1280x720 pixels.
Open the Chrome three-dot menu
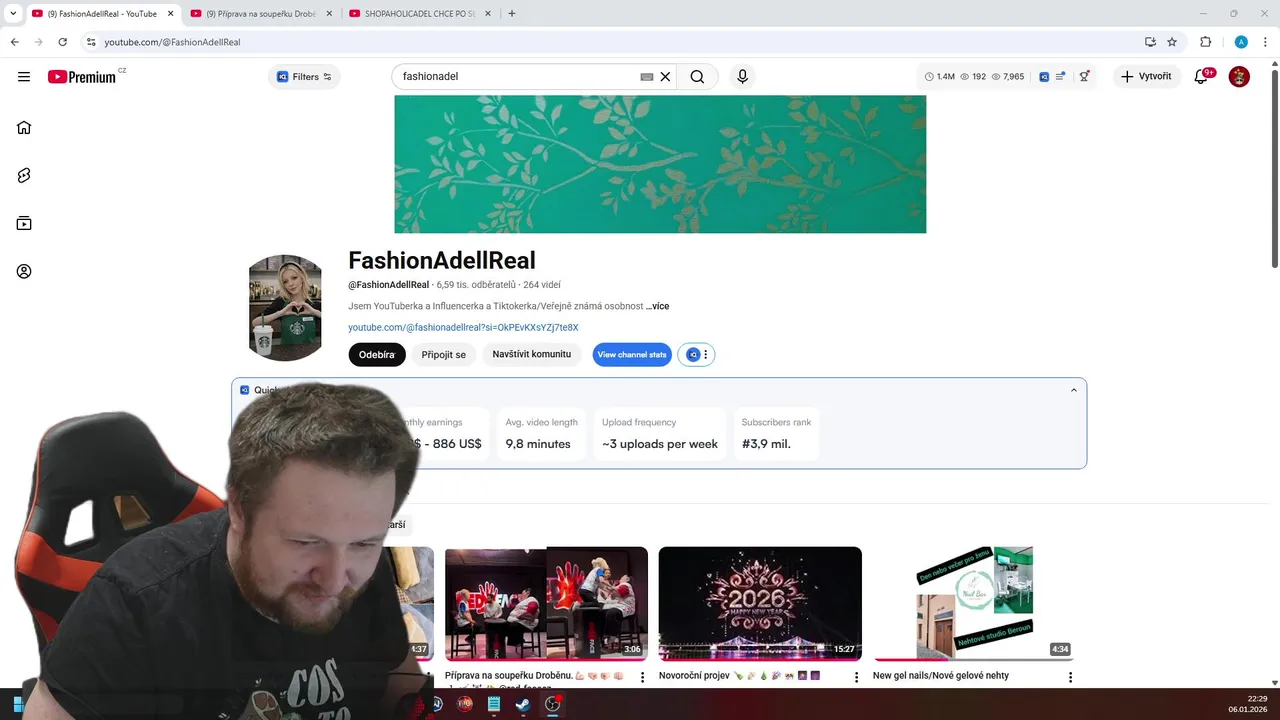1266,42
